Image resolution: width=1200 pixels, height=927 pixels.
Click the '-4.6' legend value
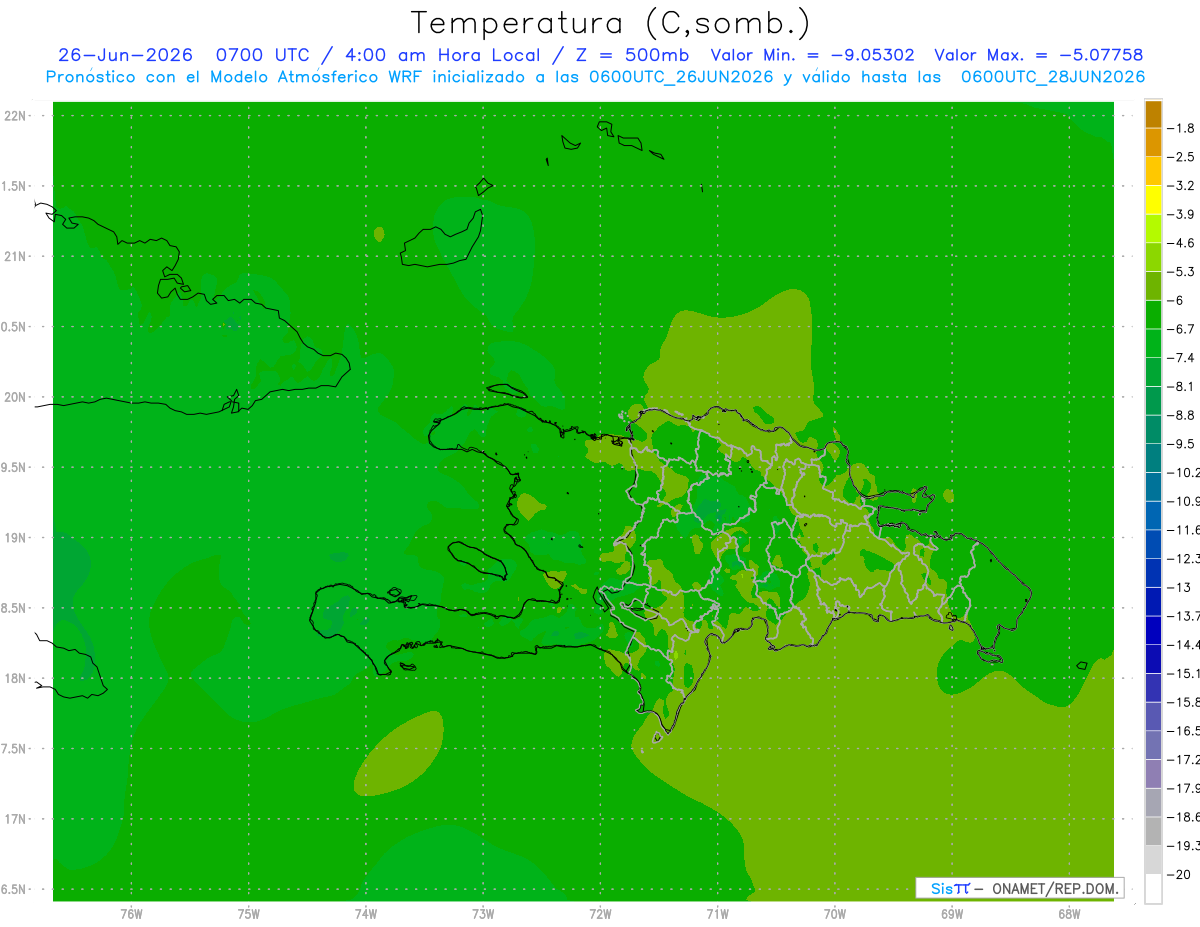[1183, 243]
